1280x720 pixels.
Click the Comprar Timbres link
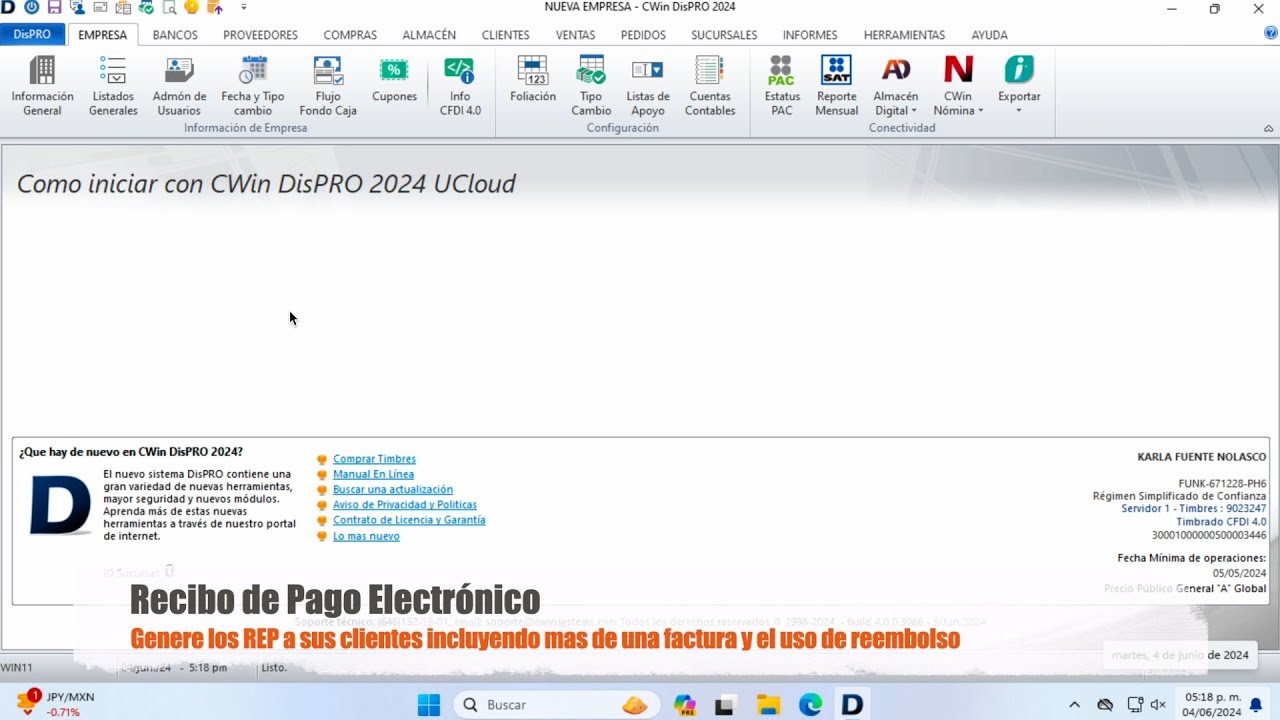[374, 459]
